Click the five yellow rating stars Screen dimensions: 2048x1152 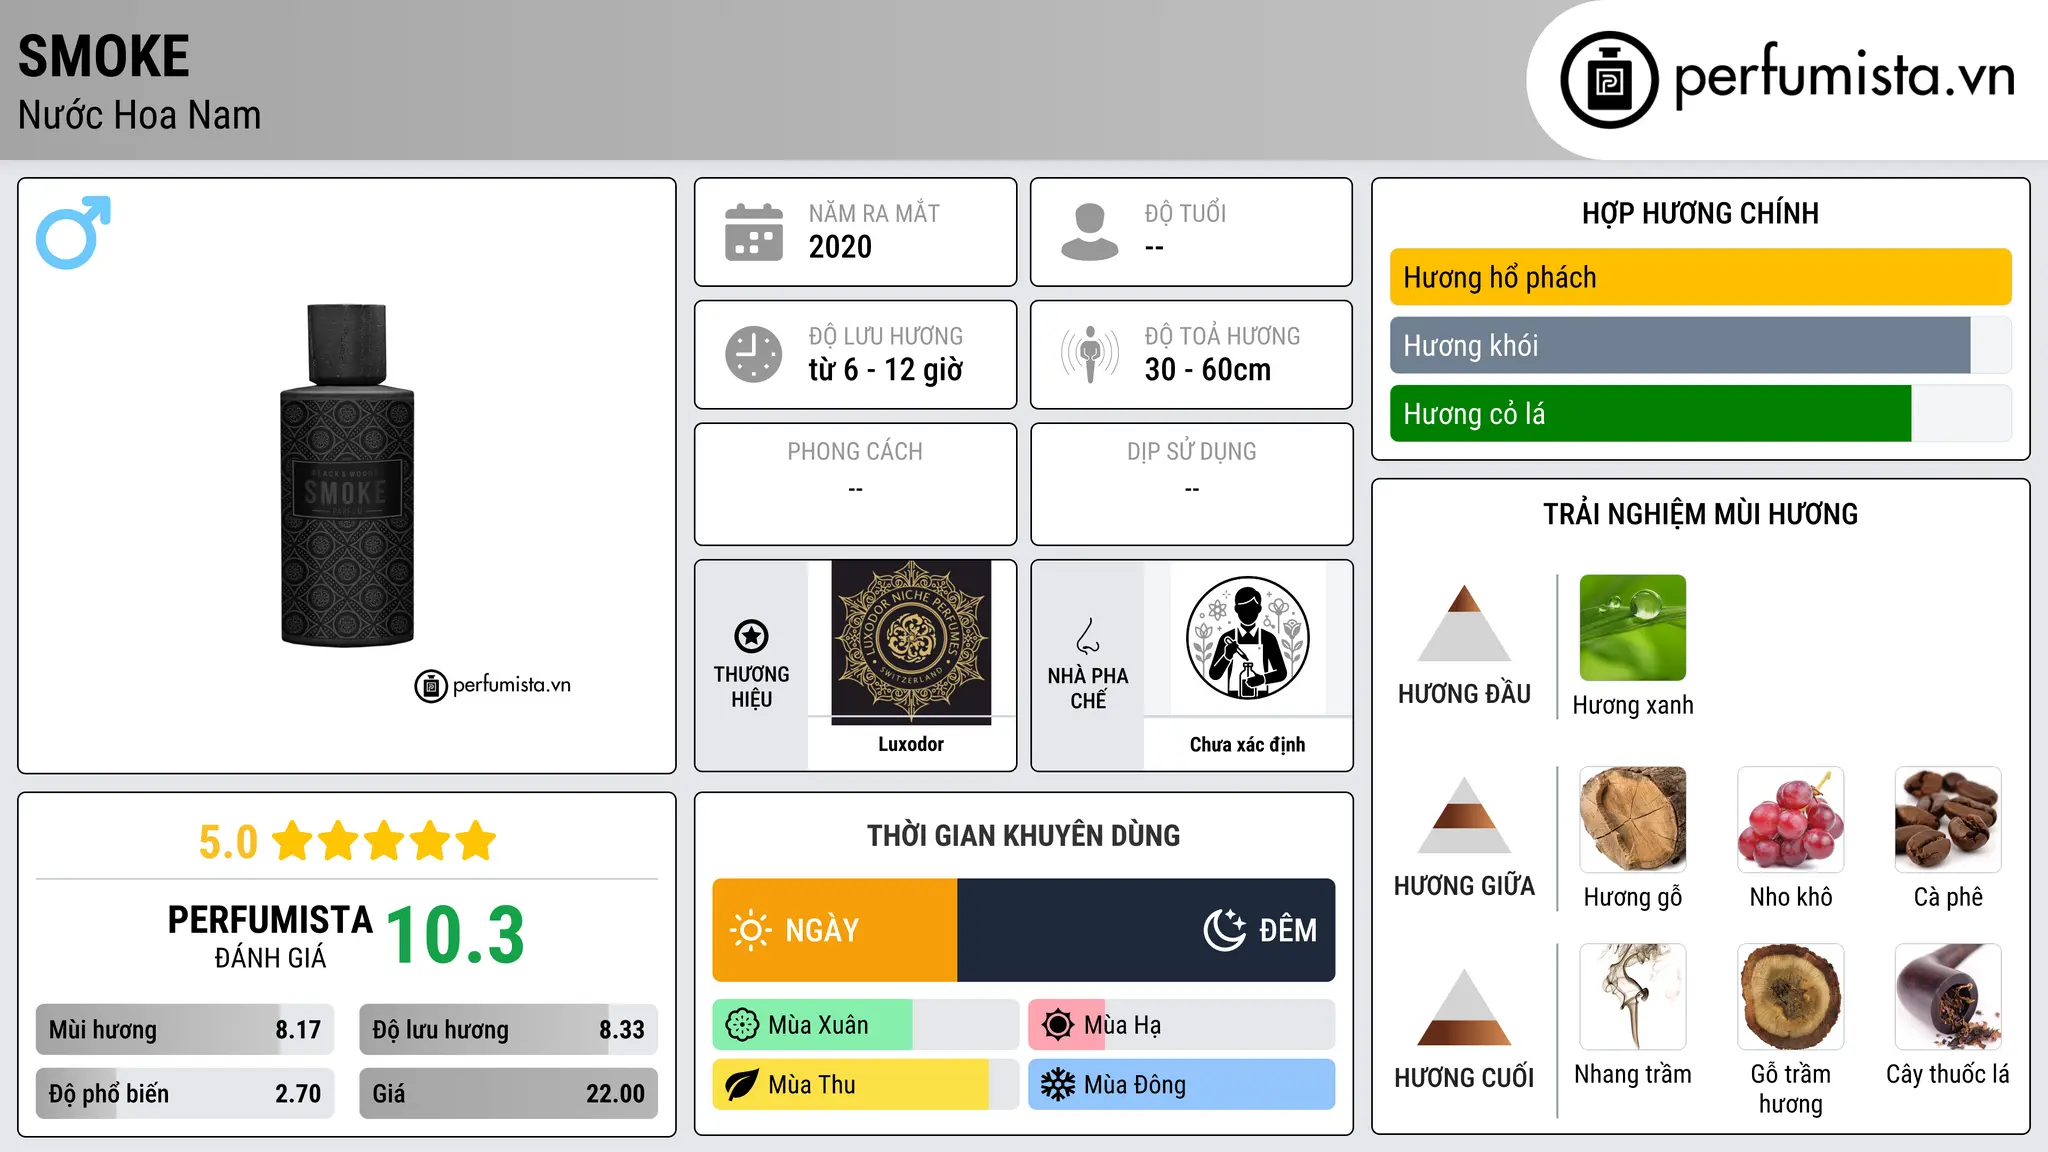pos(385,841)
